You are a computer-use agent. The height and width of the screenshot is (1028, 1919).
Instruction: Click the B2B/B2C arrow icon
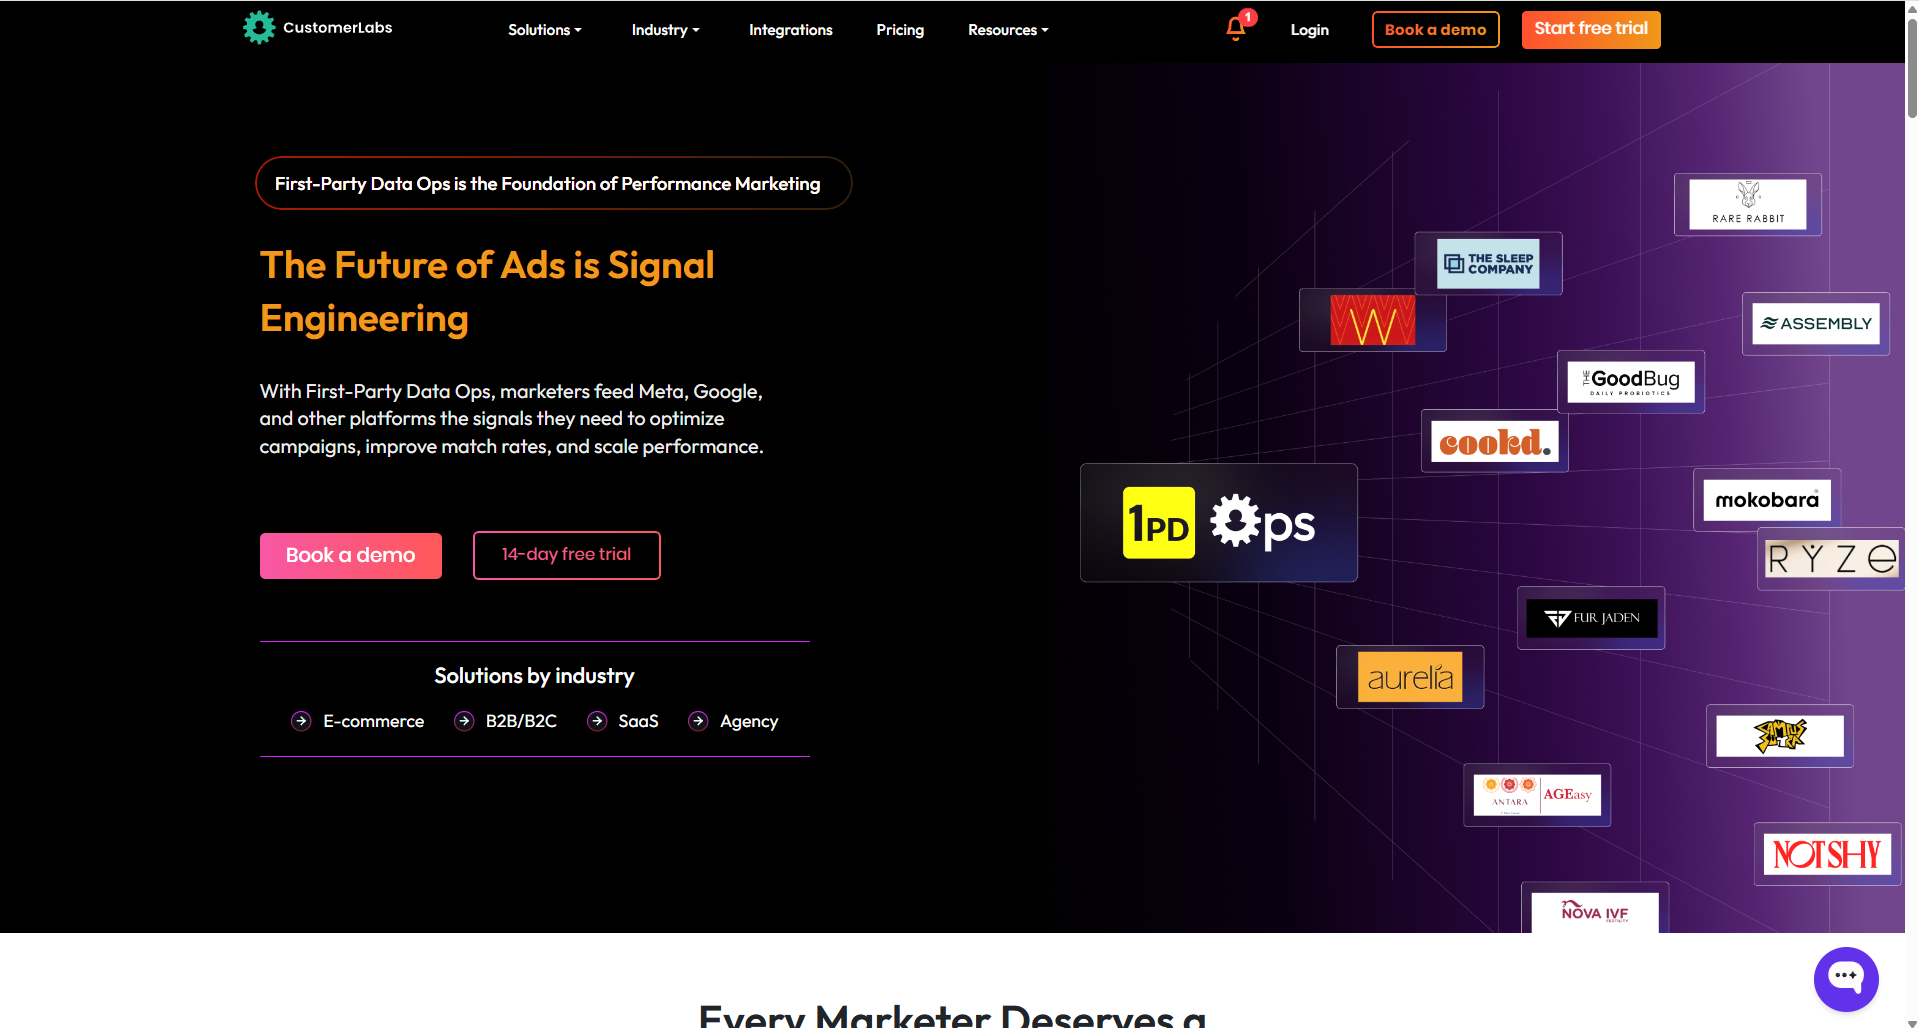tap(464, 721)
